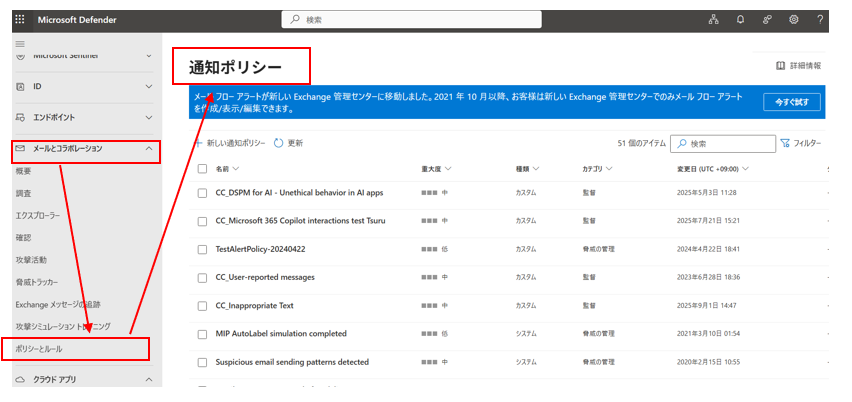Click the help question mark icon
Screen dimensions: 852x402
(820, 19)
